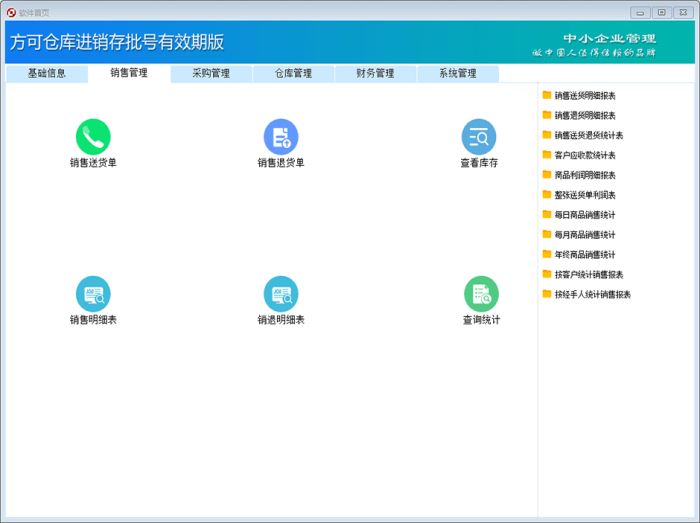The image size is (700, 523).
Task: Open the 销退明细表 icon
Action: coord(281,294)
